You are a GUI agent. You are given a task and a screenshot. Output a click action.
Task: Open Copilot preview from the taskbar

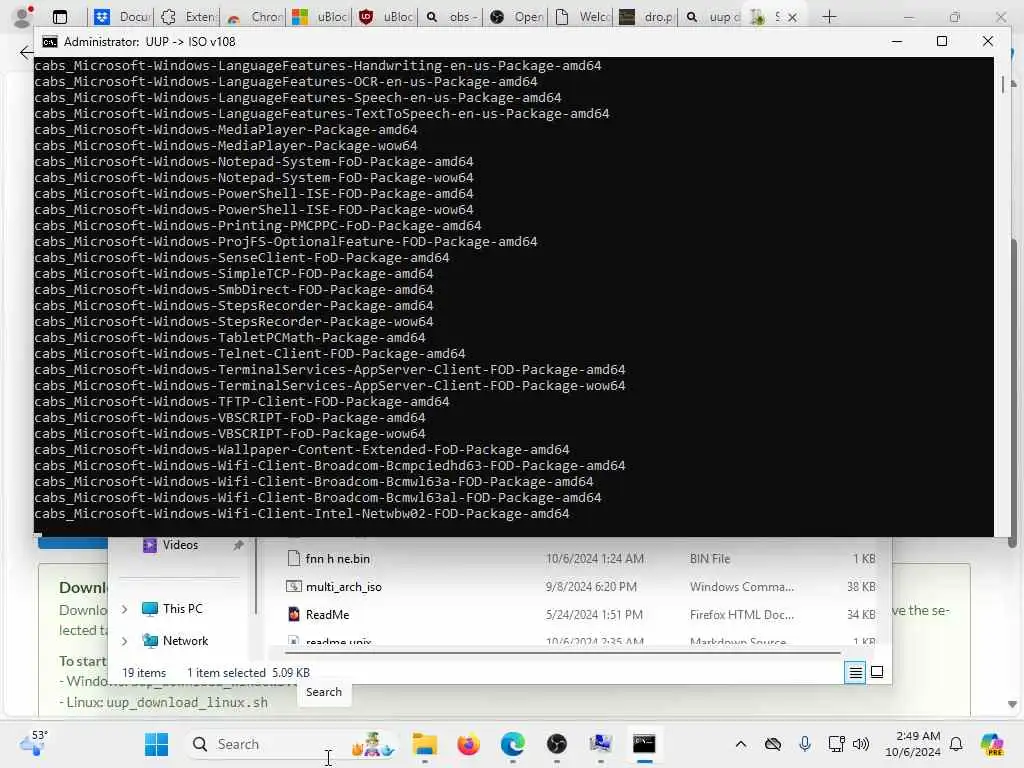[992, 744]
